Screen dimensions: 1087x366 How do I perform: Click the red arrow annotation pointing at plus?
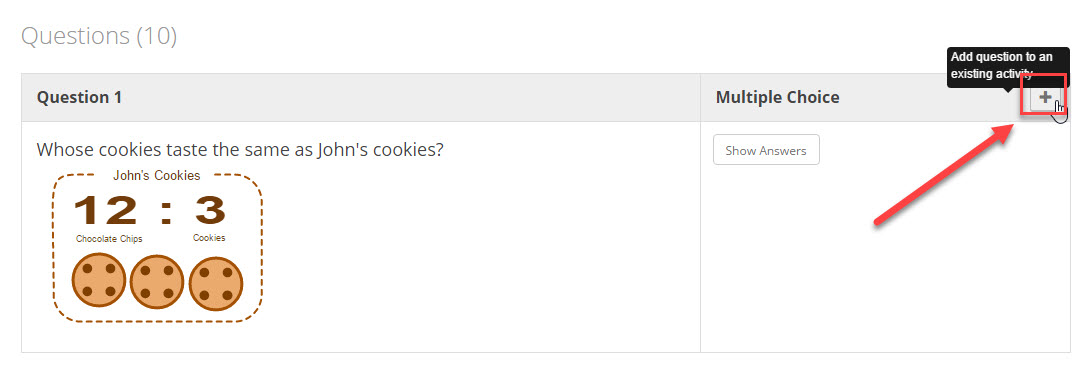[x=943, y=174]
